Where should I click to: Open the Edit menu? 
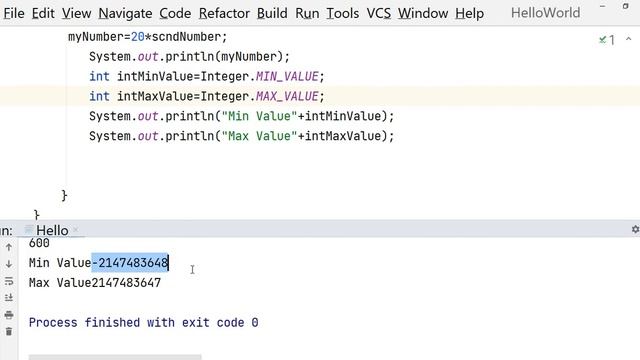(43, 13)
